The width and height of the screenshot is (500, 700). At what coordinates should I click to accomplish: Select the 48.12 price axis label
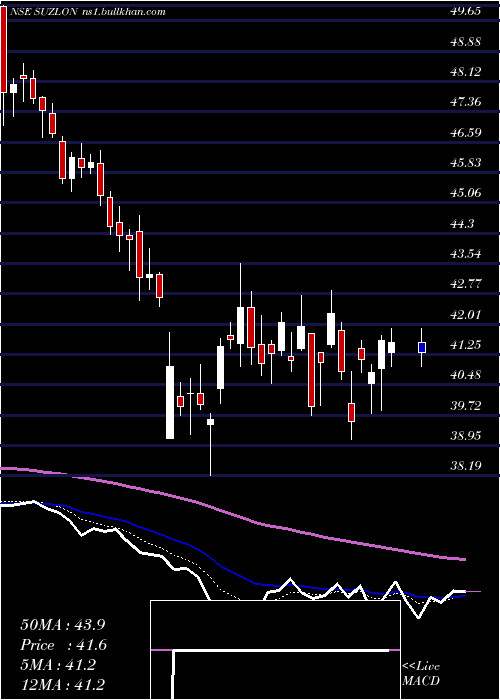[465, 72]
